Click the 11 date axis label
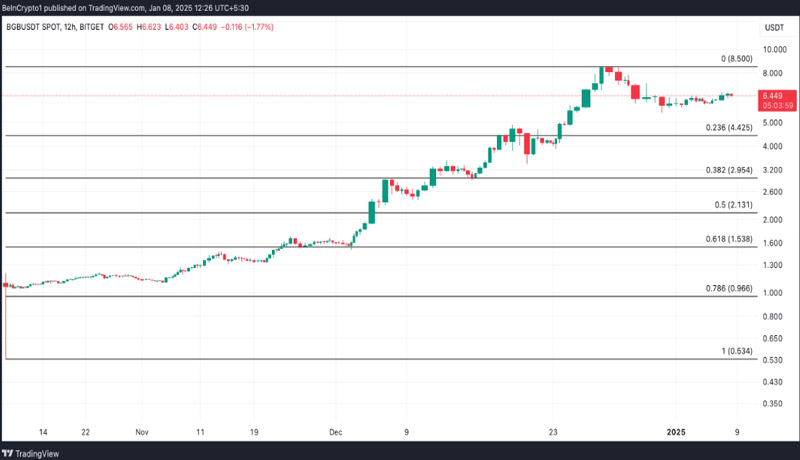The height and width of the screenshot is (460, 800). [201, 432]
